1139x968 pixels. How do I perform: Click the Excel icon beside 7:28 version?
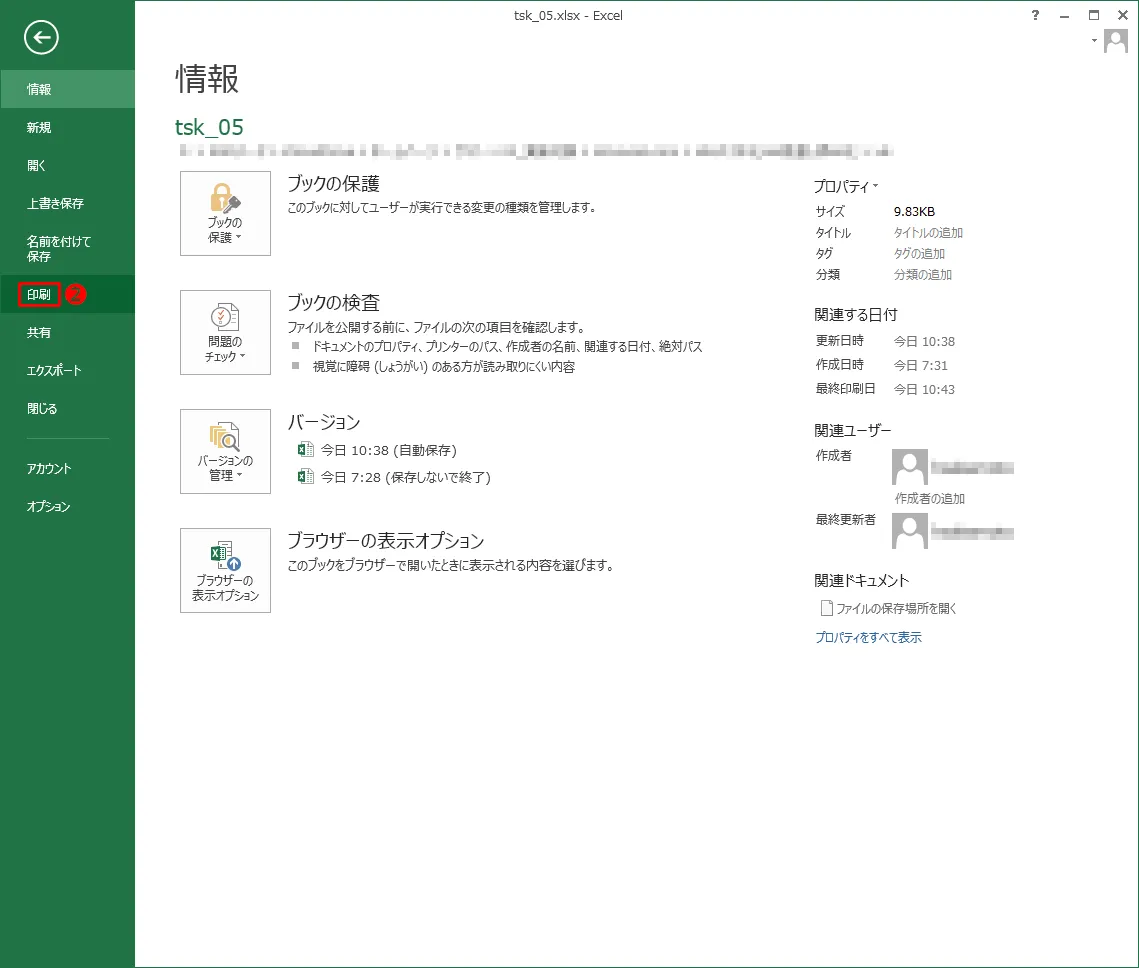[306, 476]
